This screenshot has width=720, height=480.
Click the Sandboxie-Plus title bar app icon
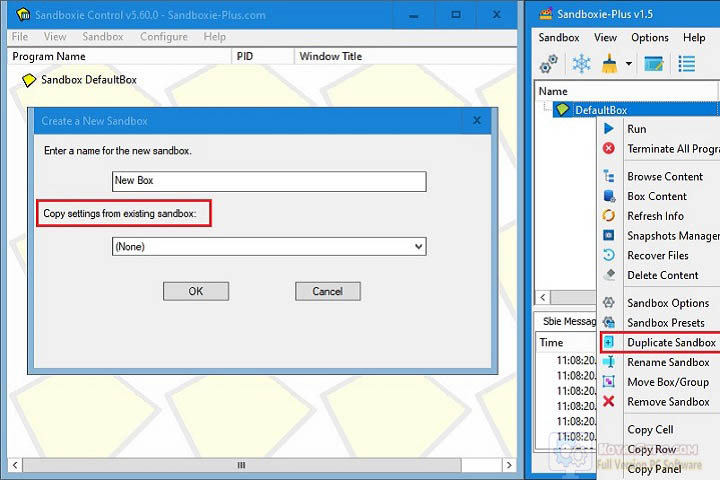[546, 14]
